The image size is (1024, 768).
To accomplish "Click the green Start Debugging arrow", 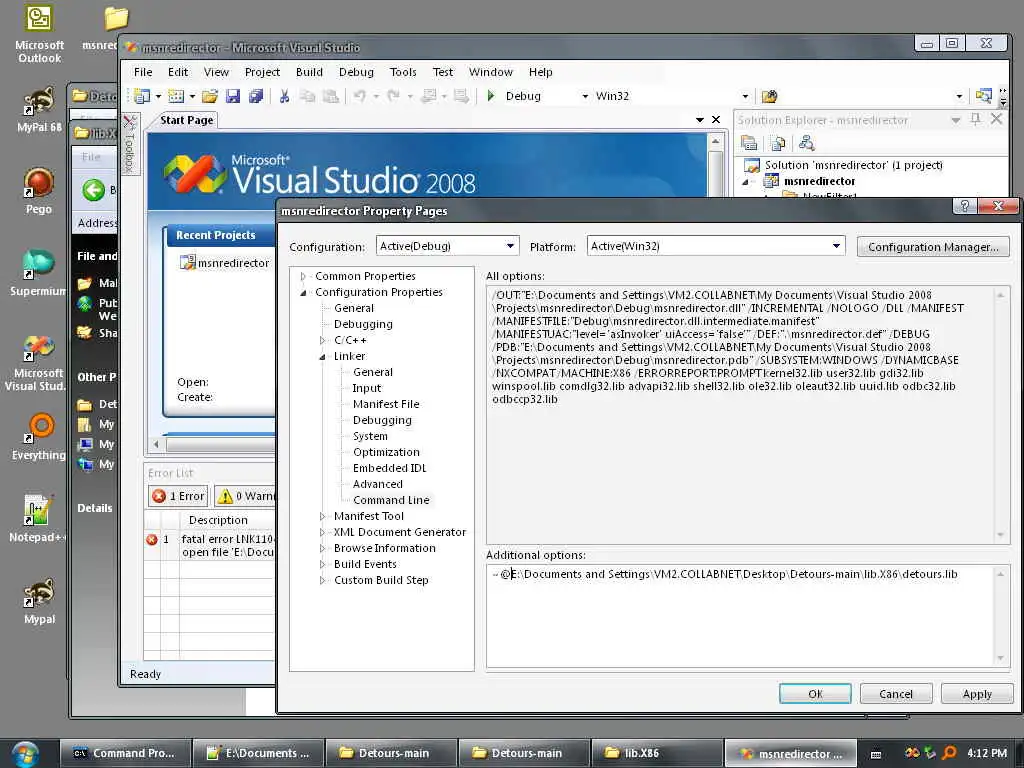I will [x=491, y=96].
